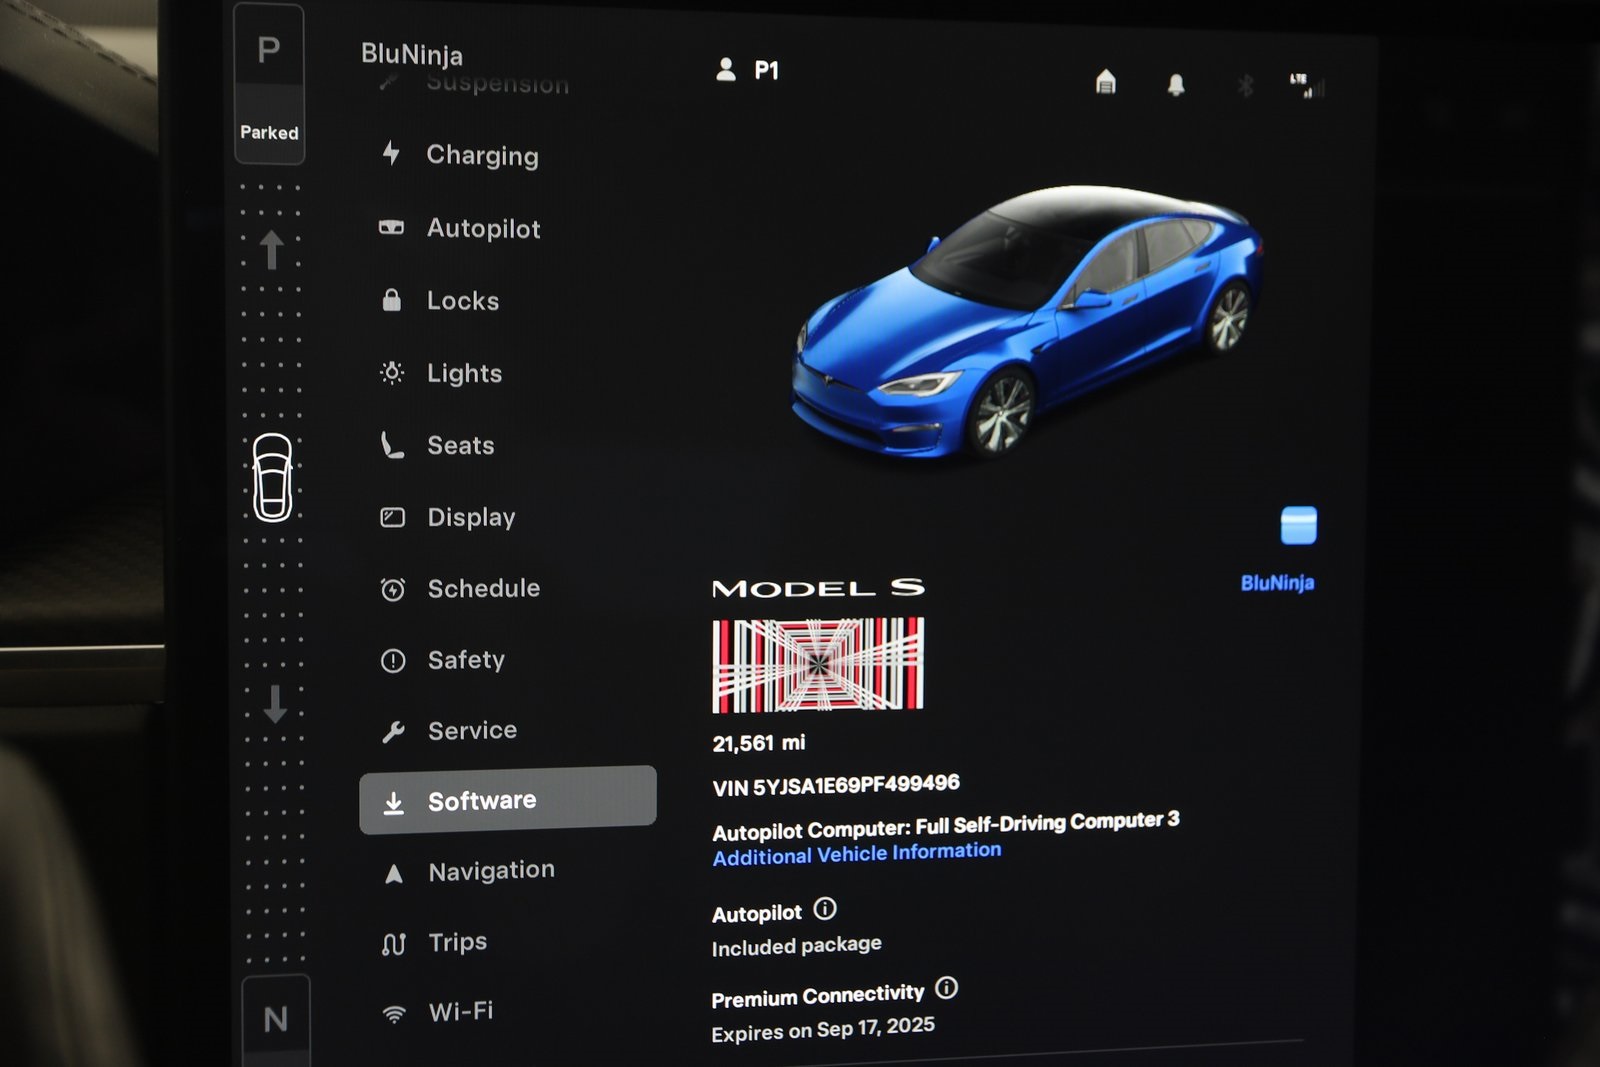This screenshot has height=1067, width=1600.
Task: Tap the VIN number text
Action: (x=836, y=785)
